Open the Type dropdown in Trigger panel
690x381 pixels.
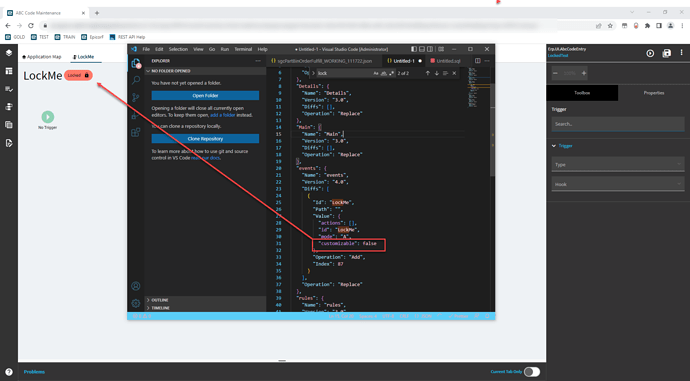click(x=618, y=165)
